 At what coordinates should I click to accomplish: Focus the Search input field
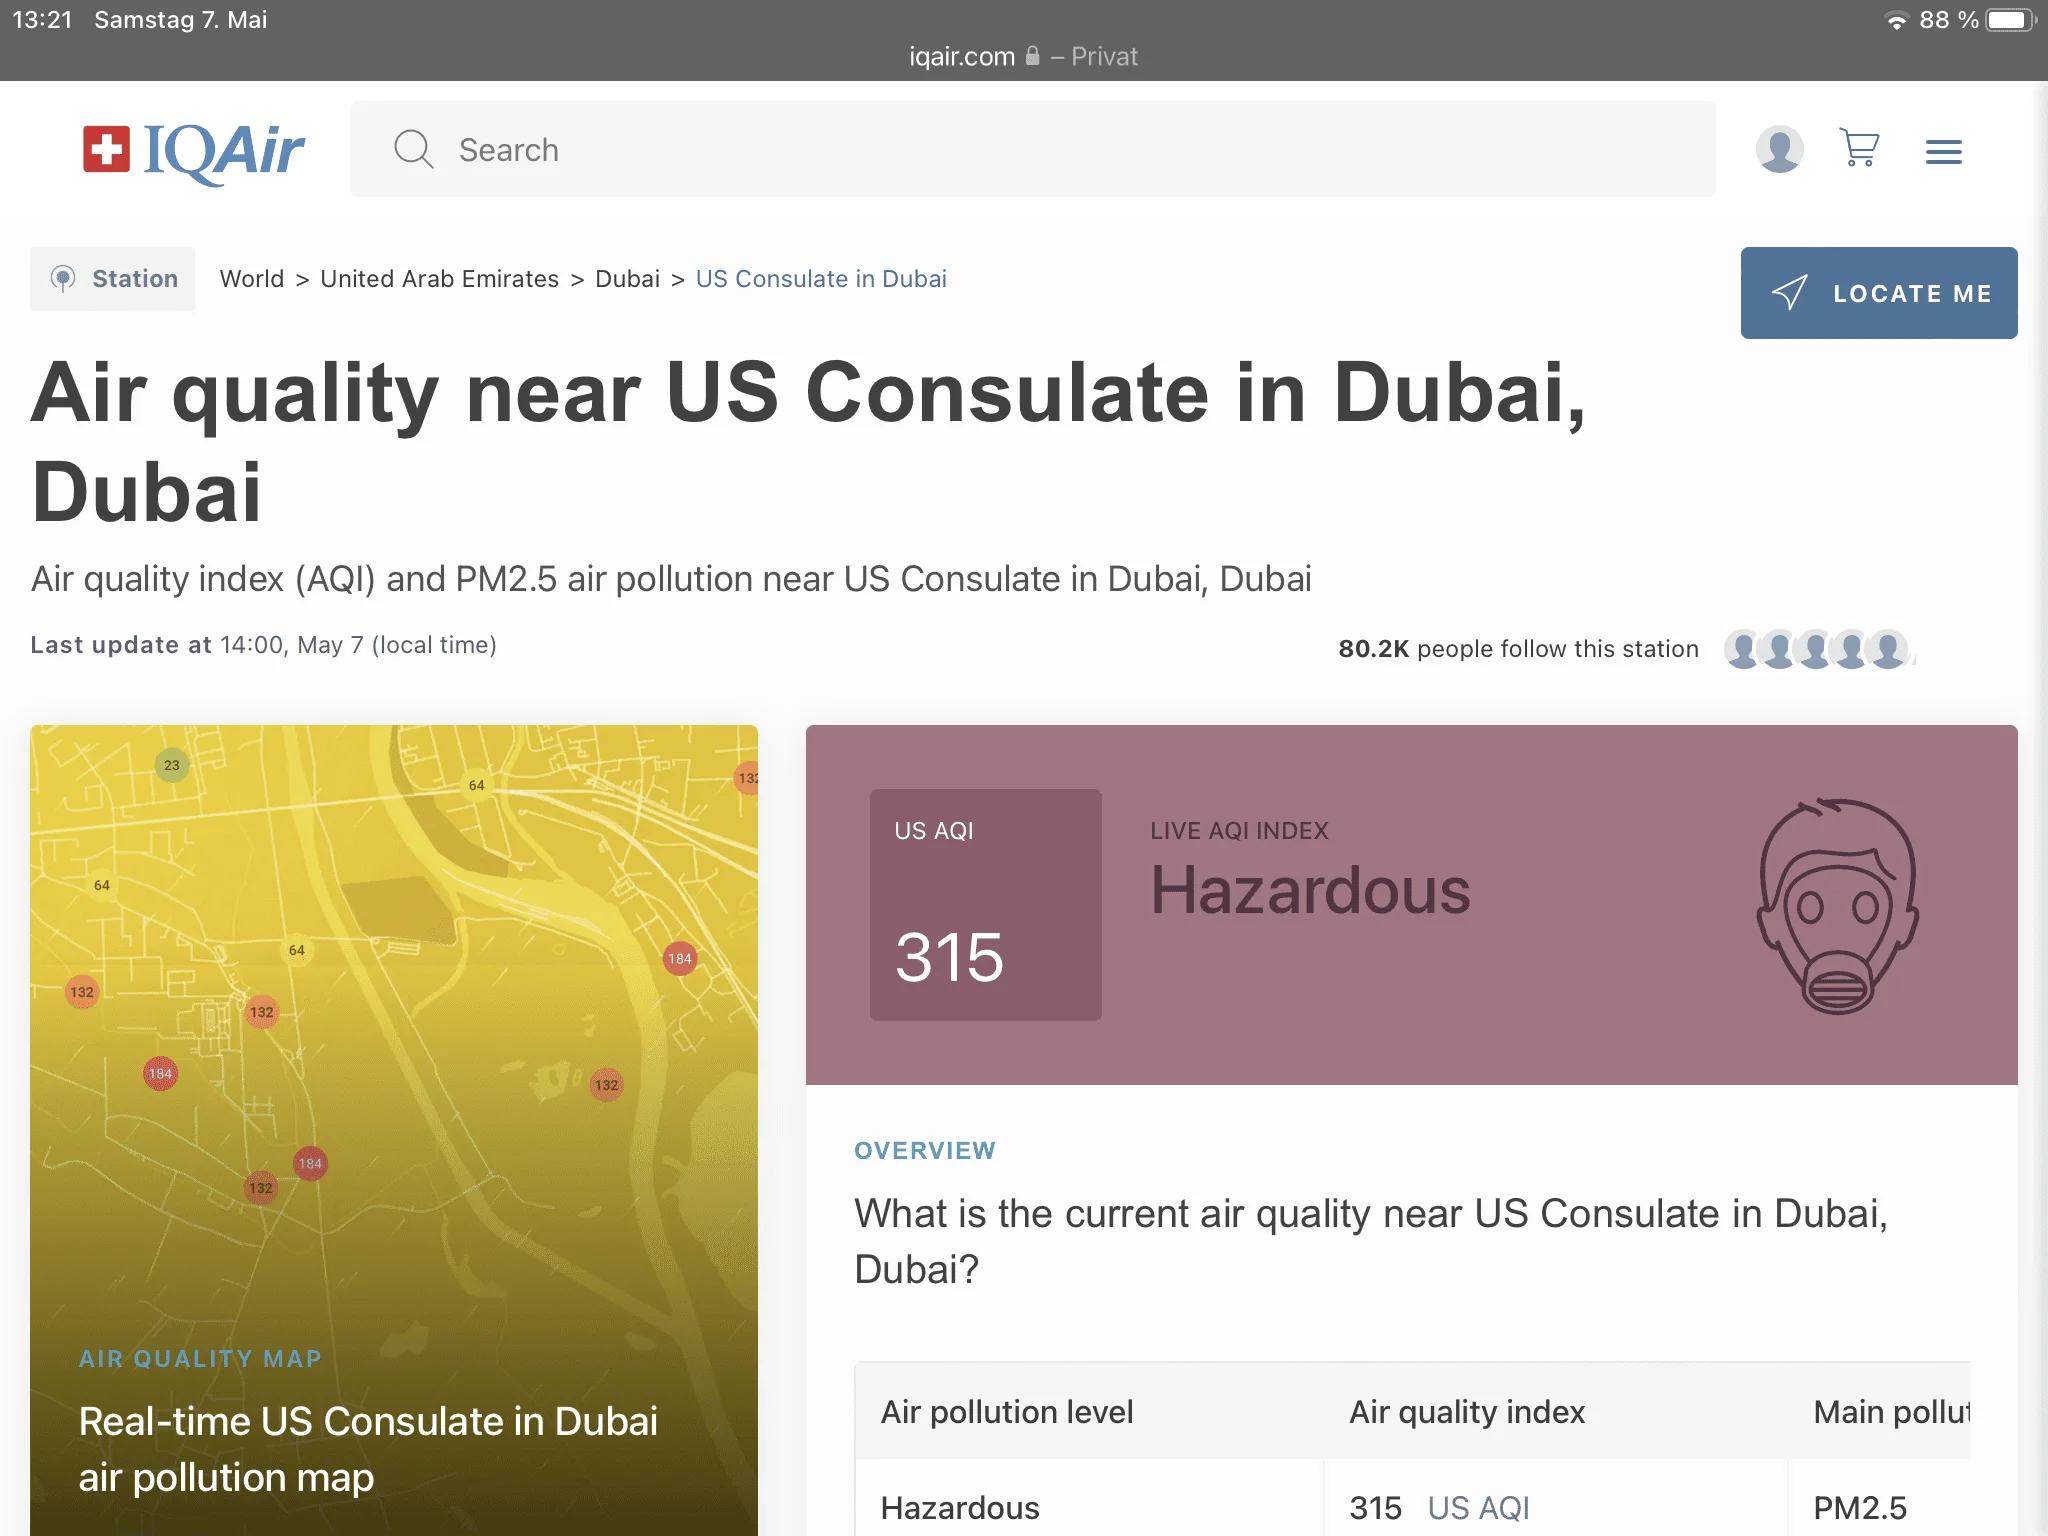1032,149
